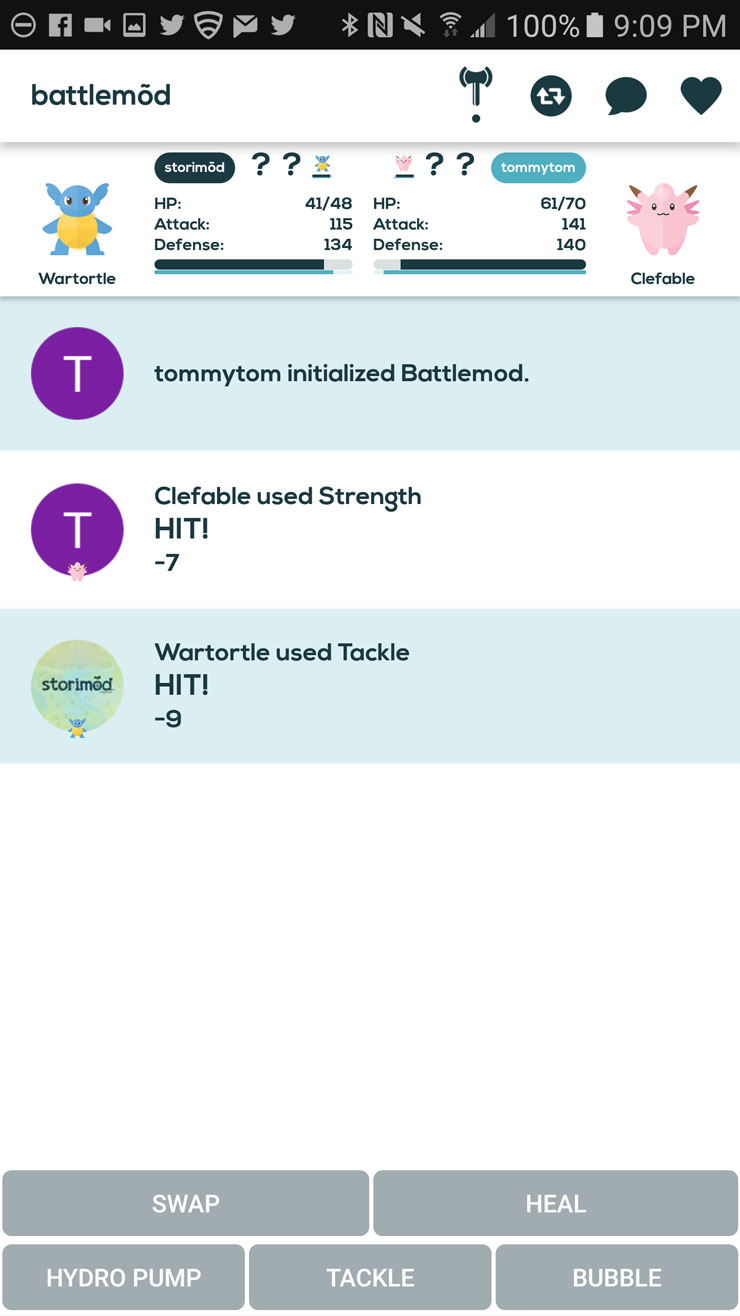Image resolution: width=740 pixels, height=1316 pixels.
Task: Select the Wartortle sprite on the left
Action: (x=77, y=219)
